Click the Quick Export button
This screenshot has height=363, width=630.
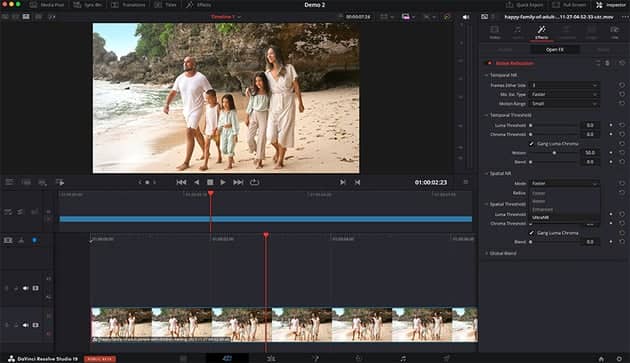click(x=524, y=5)
